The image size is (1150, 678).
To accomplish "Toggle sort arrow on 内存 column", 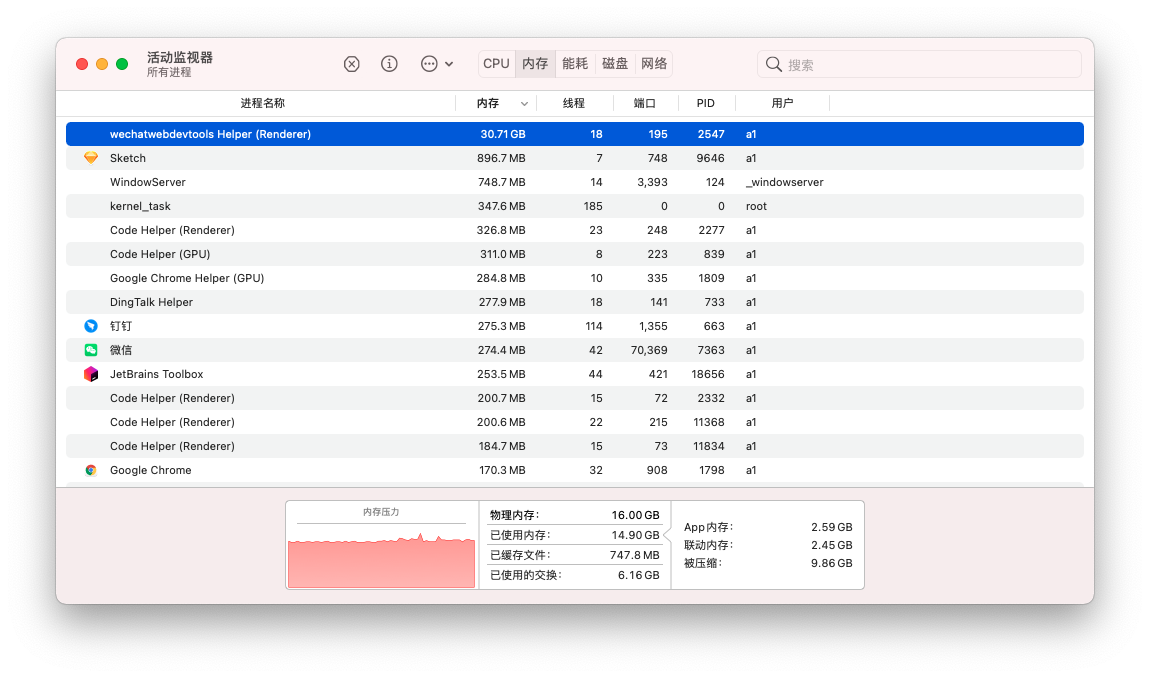I will click(x=524, y=103).
